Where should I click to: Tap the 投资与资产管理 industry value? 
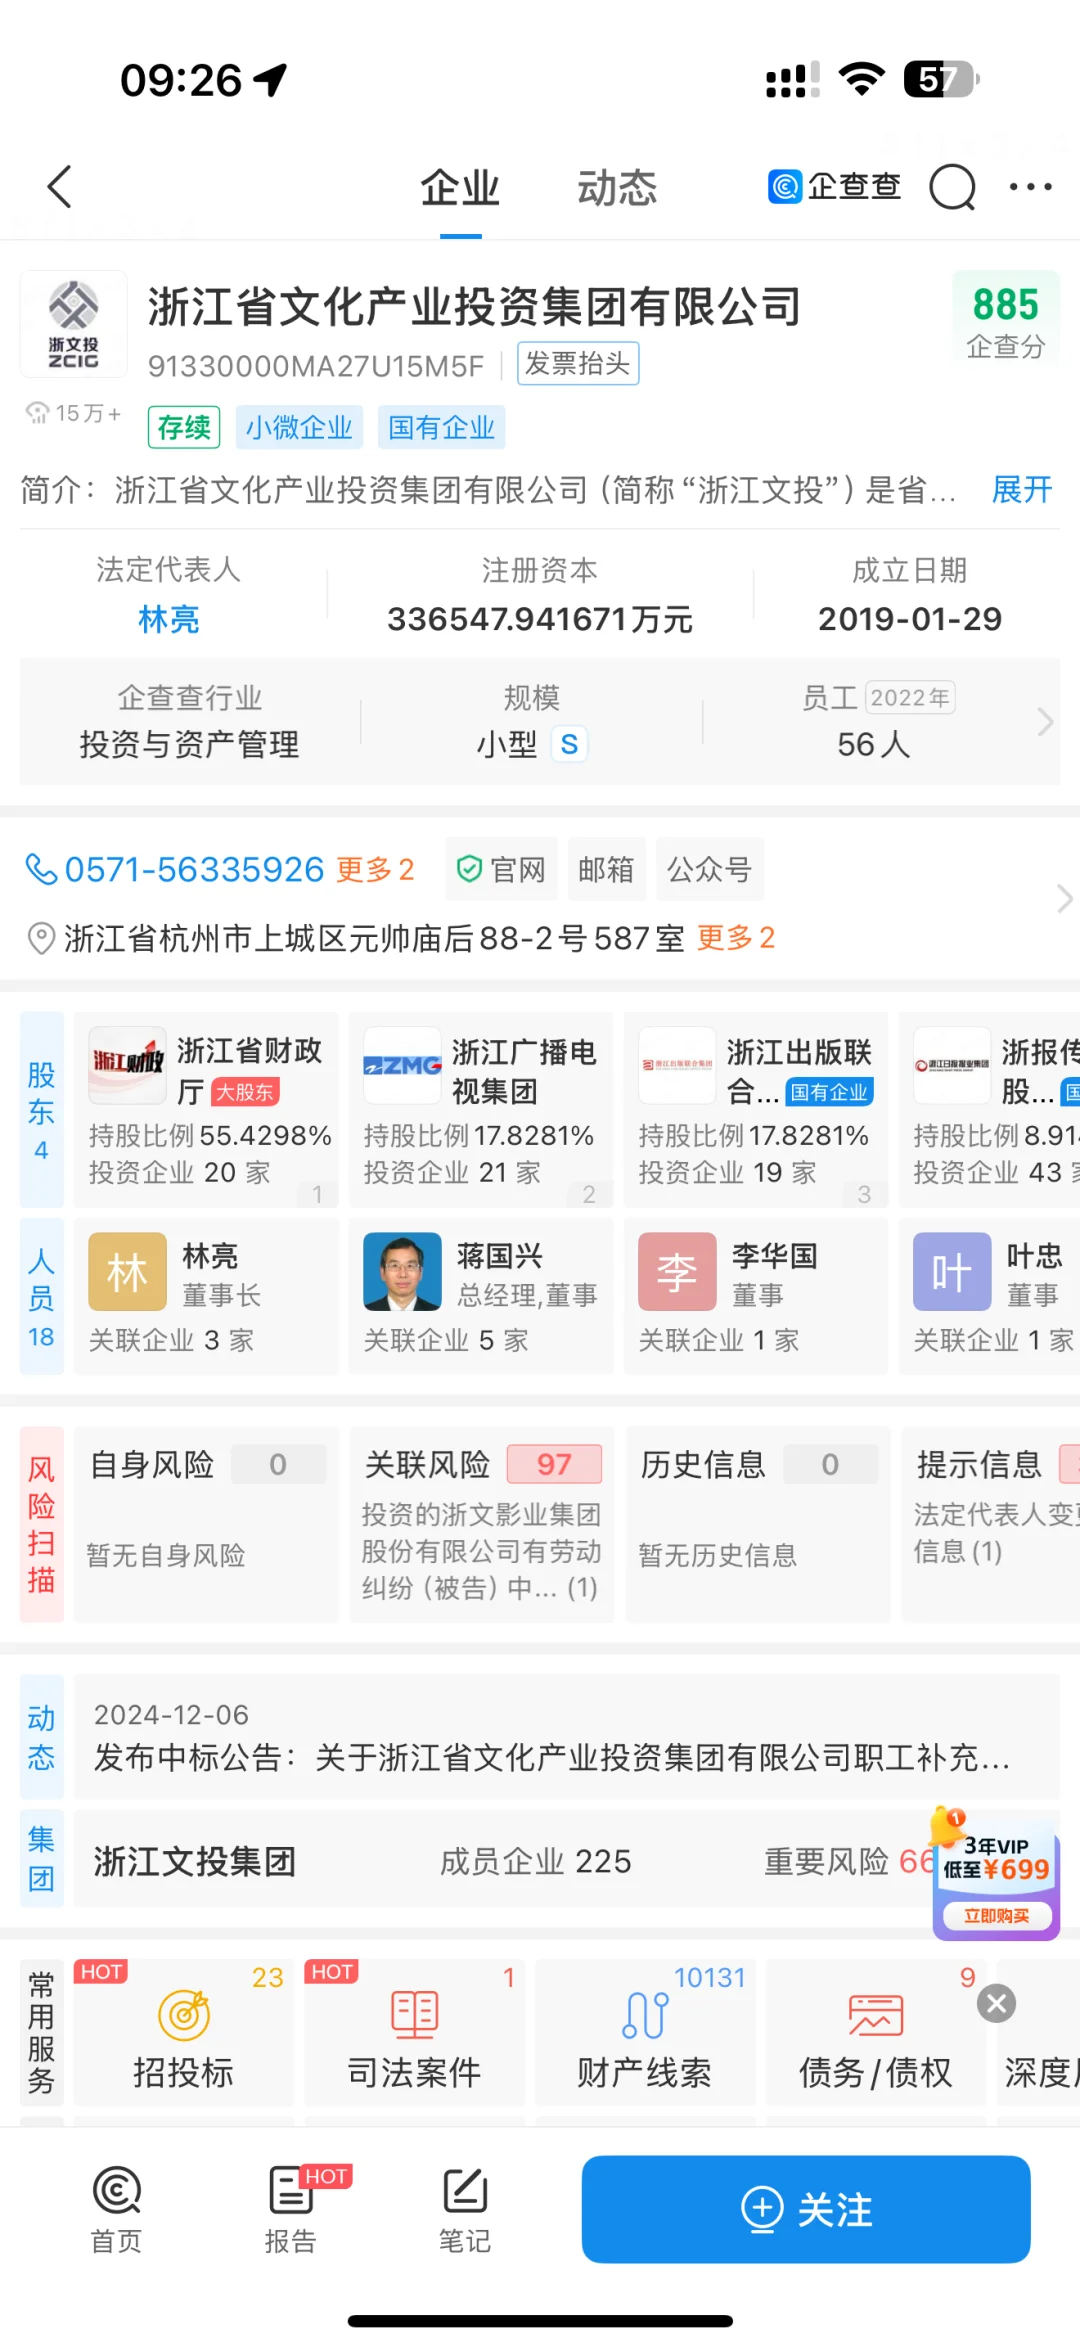tap(190, 744)
